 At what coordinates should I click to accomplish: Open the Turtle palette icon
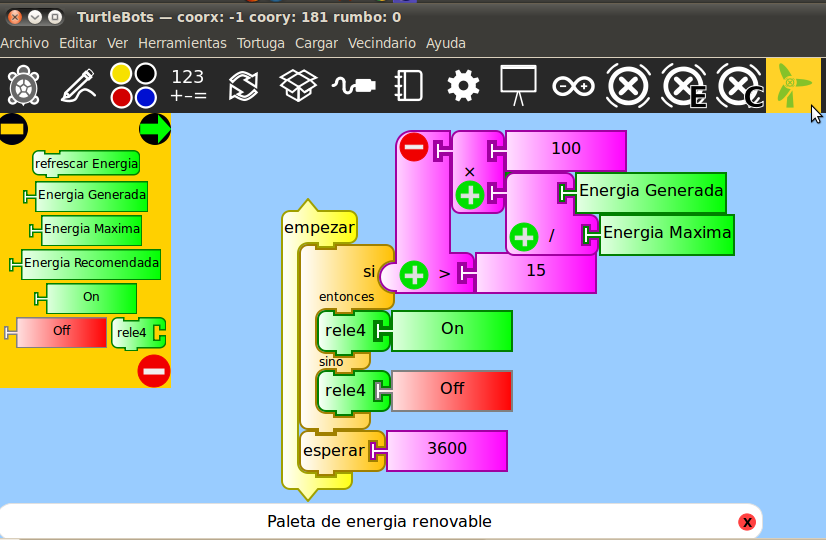point(24,85)
